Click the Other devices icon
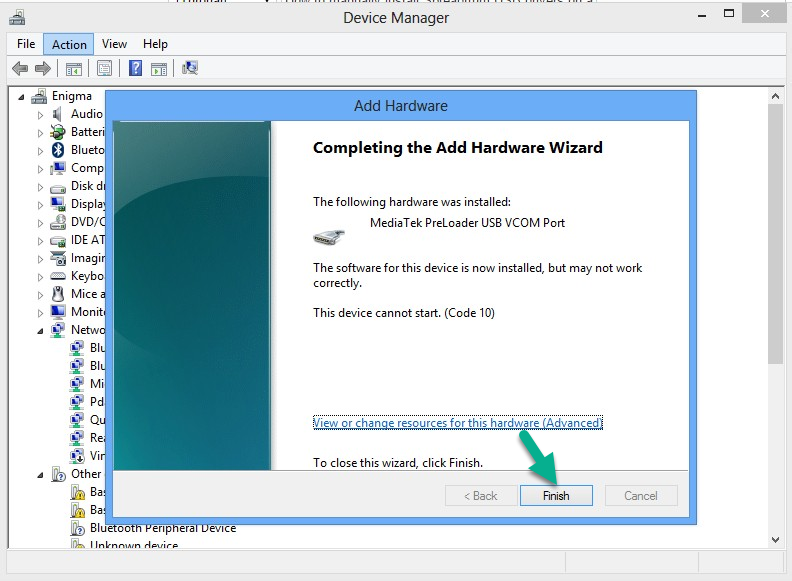 tap(59, 474)
